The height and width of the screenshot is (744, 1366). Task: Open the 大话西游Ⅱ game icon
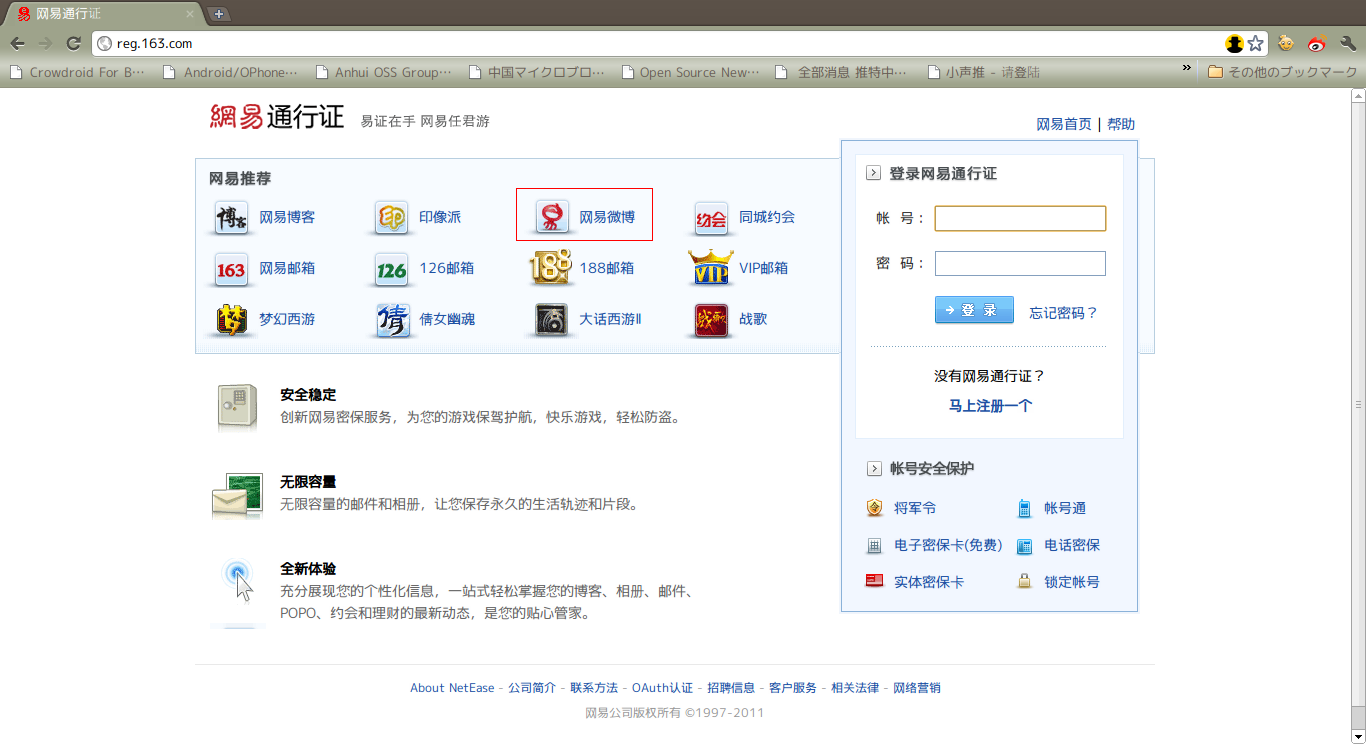552,319
